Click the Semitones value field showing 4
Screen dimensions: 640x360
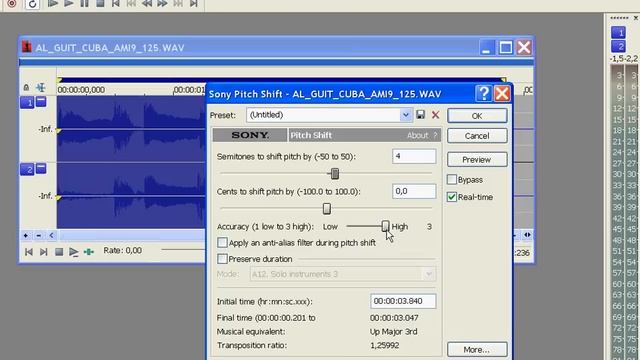(x=414, y=156)
